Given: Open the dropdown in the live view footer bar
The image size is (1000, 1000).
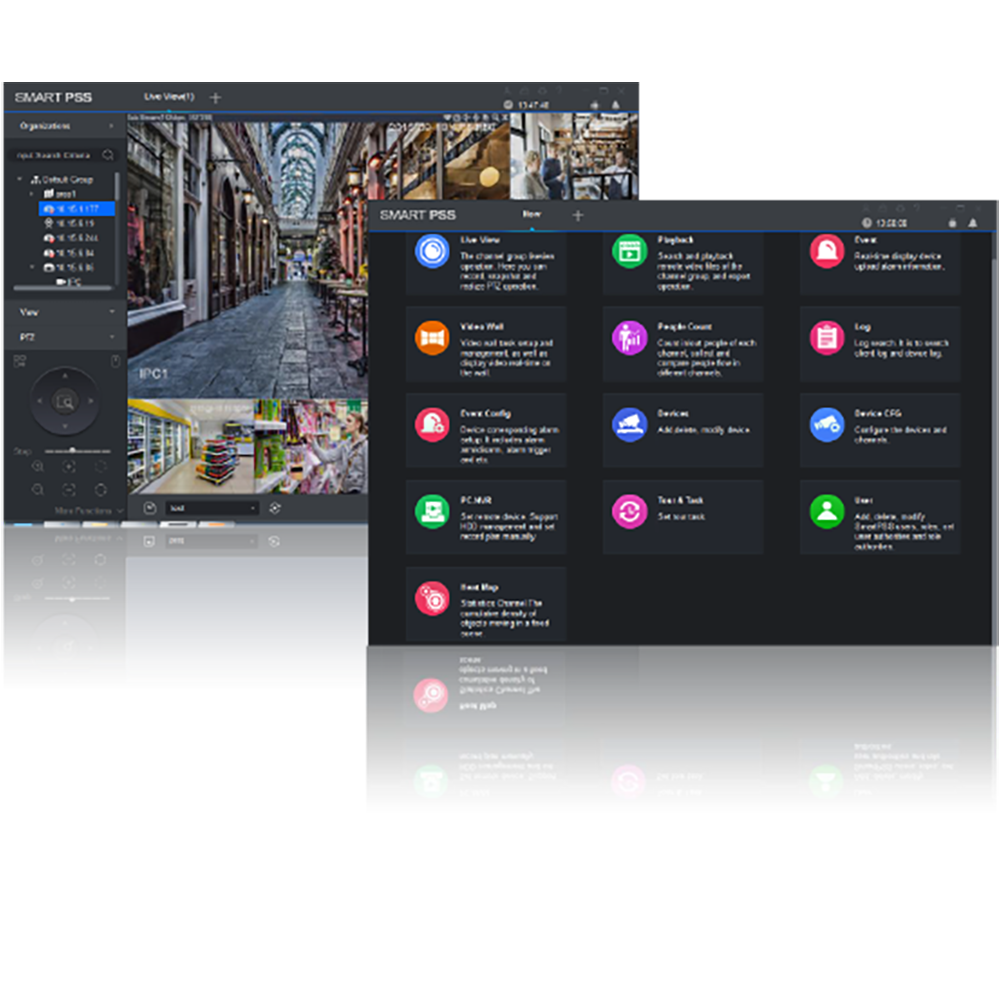Looking at the screenshot, I should 212,508.
